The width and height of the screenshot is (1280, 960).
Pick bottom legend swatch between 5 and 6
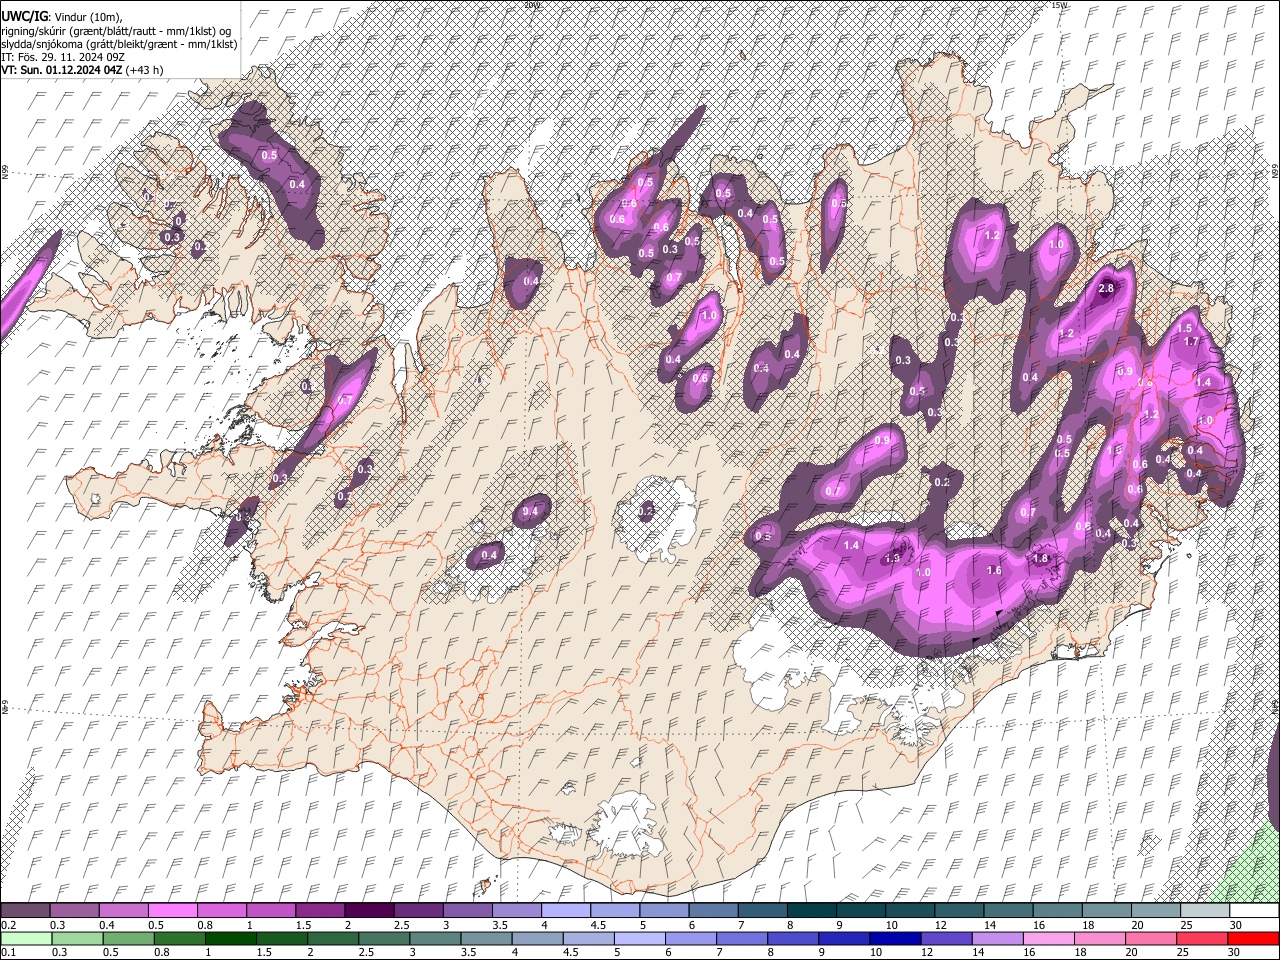coord(639,938)
